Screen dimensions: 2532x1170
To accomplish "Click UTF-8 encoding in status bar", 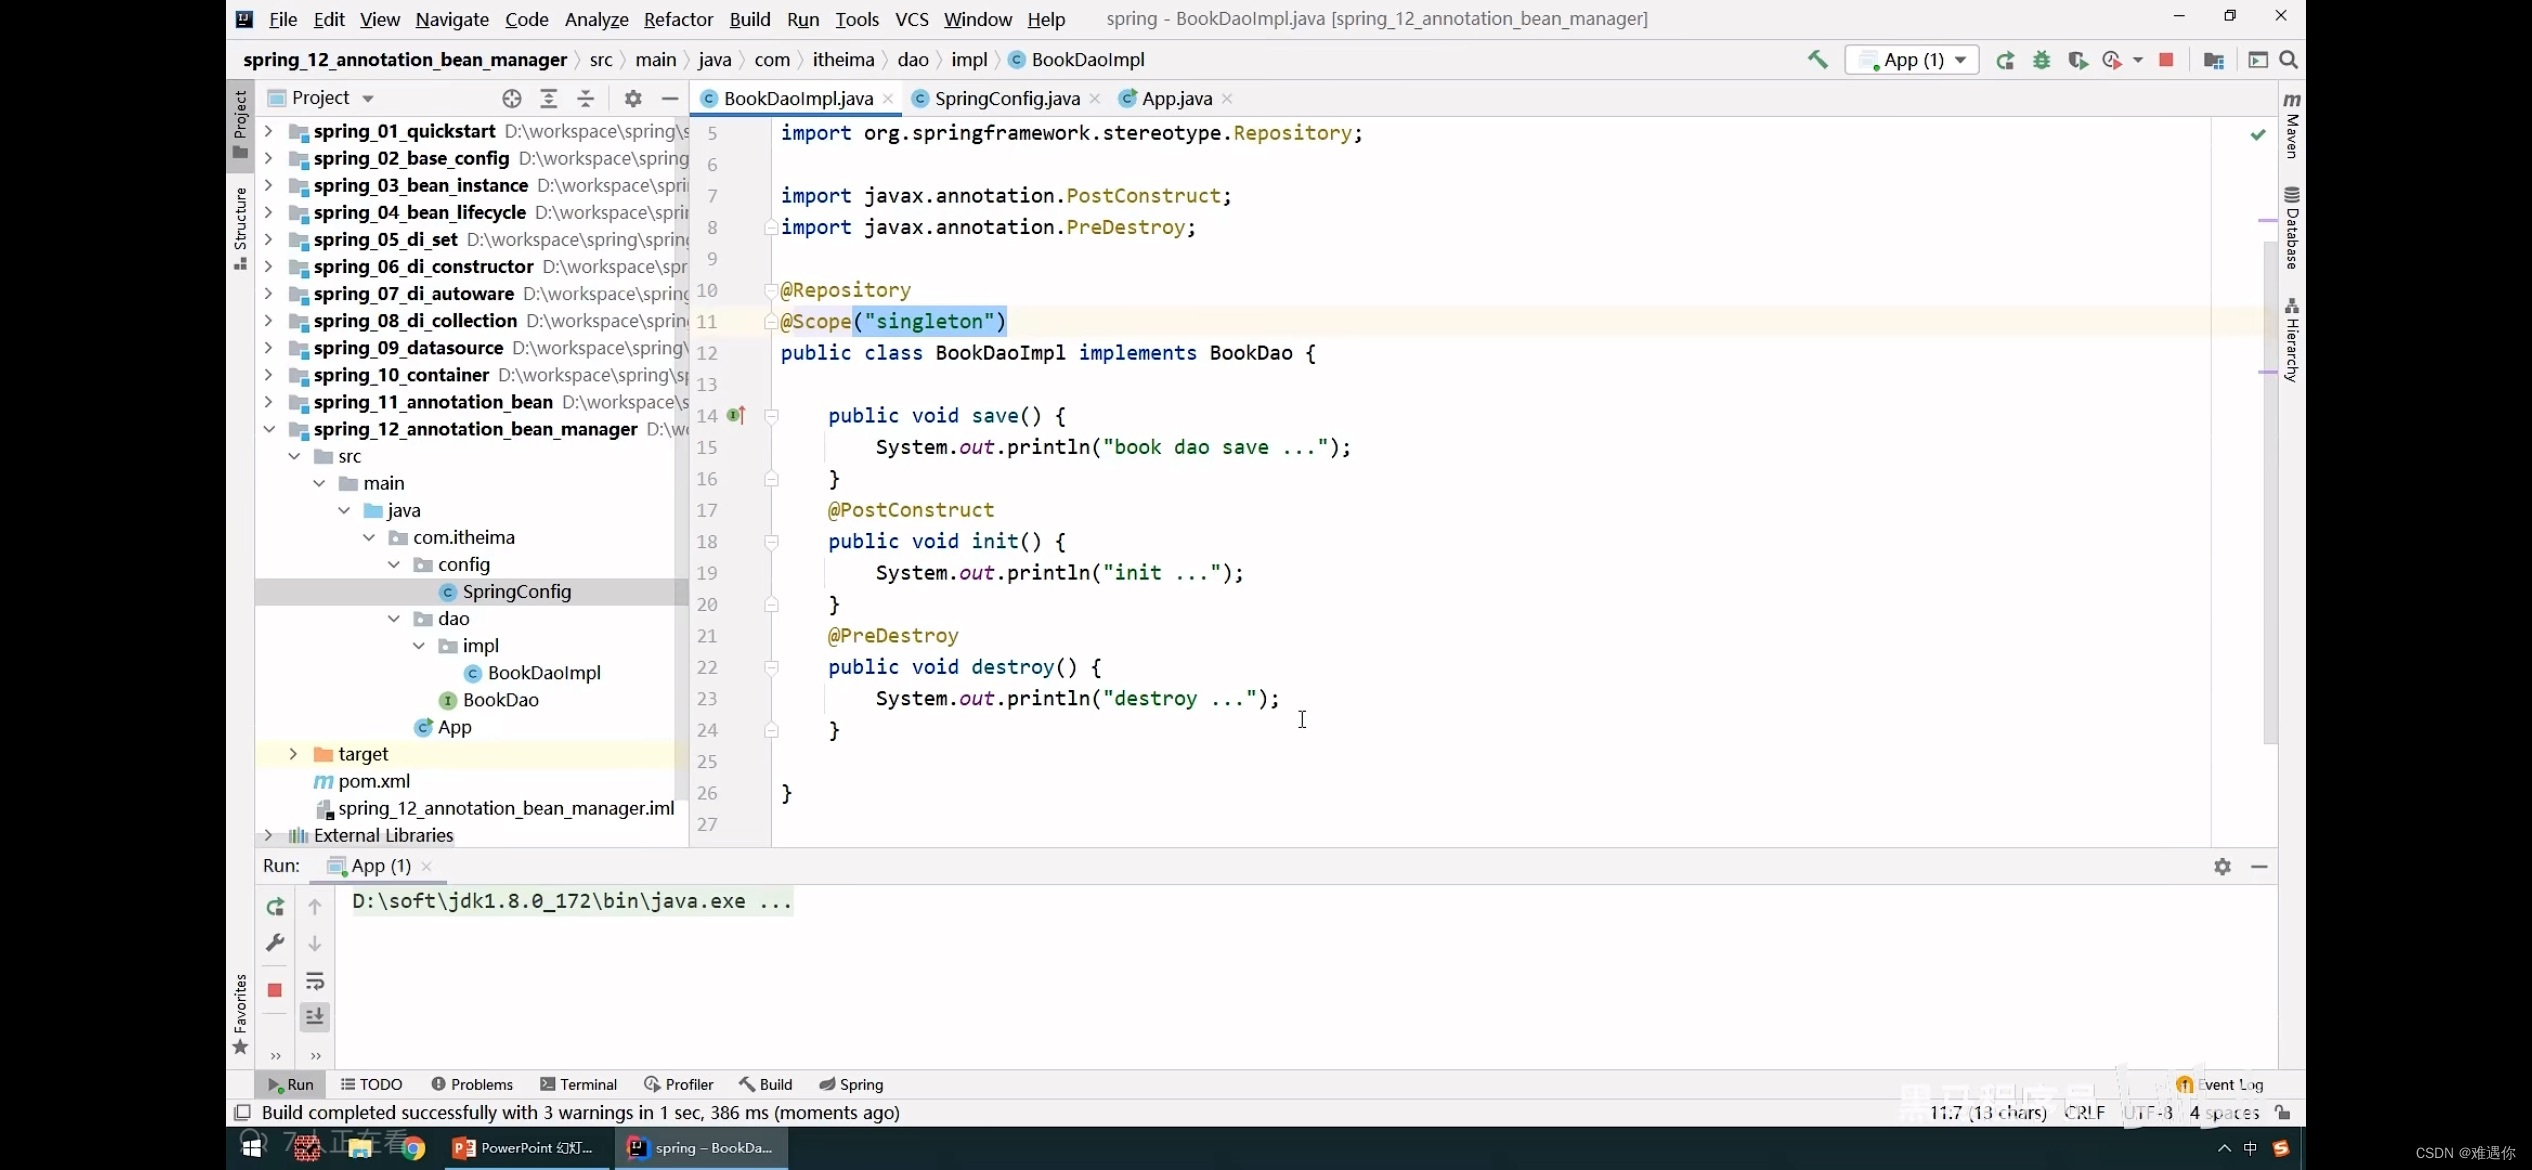I will click(x=2147, y=1112).
